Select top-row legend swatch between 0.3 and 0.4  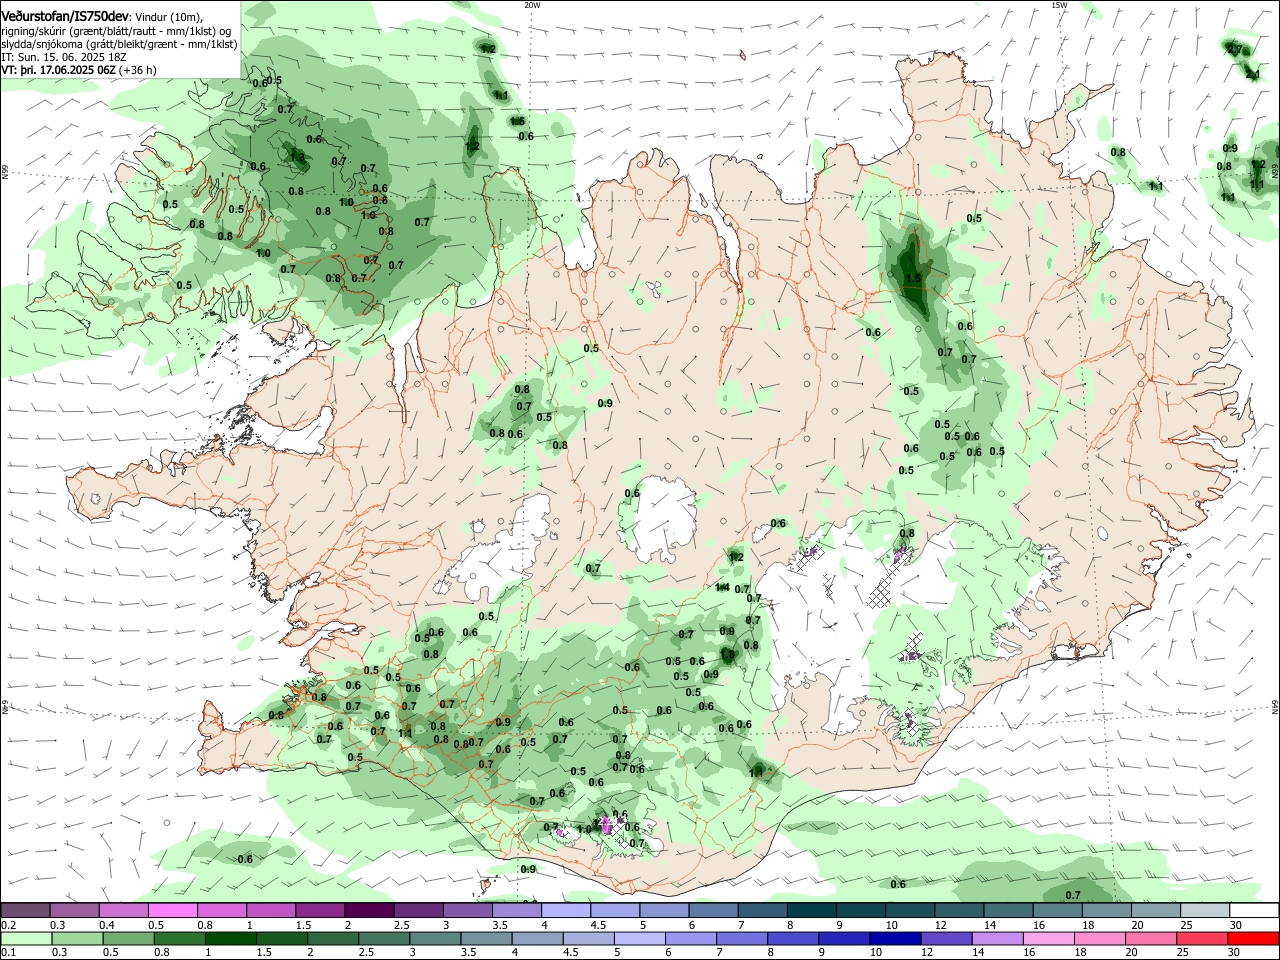click(74, 911)
